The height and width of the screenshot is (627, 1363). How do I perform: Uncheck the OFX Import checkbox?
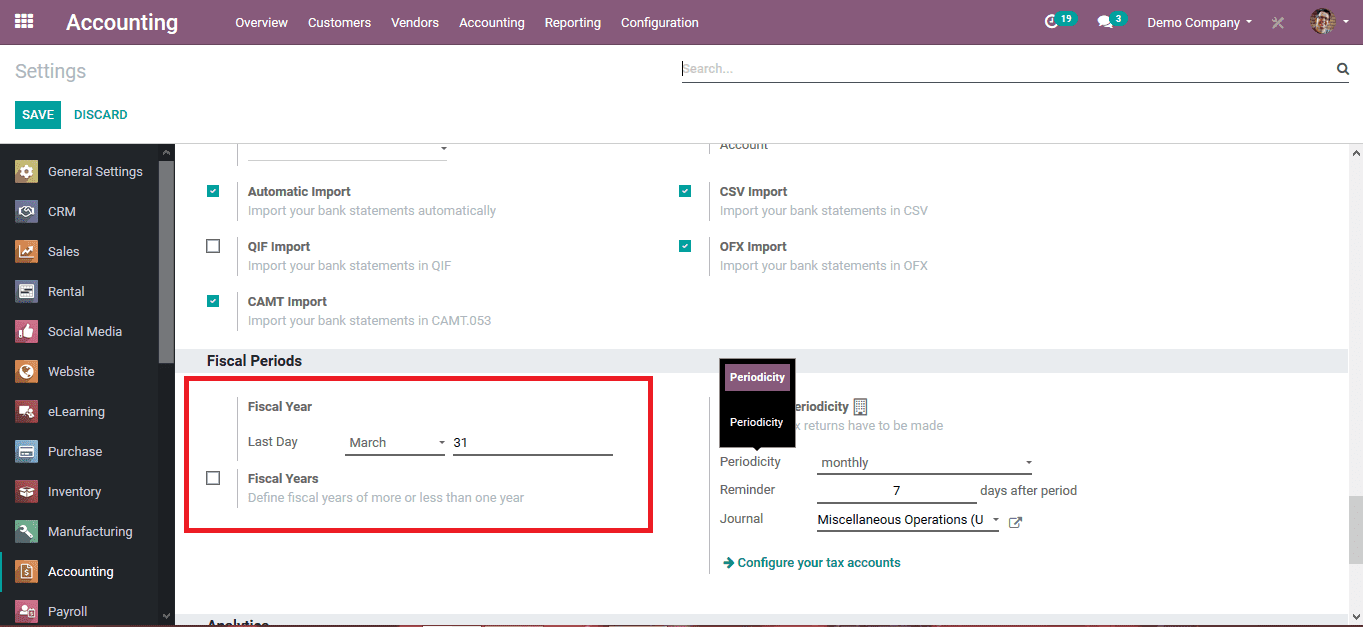coord(685,246)
